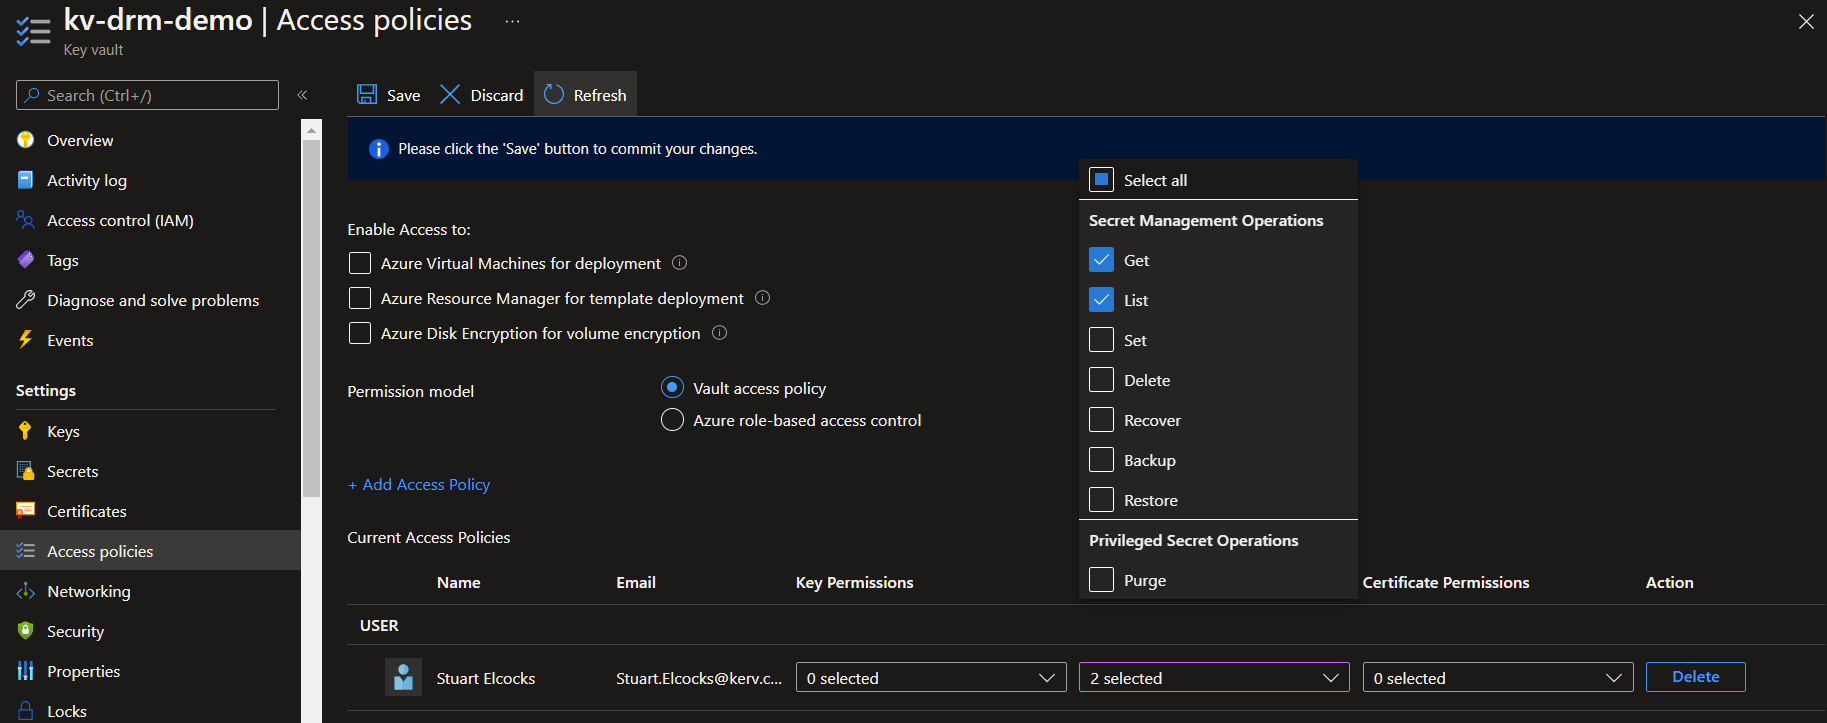Uncheck the Get secret permission
This screenshot has width=1827, height=723.
pos(1101,260)
